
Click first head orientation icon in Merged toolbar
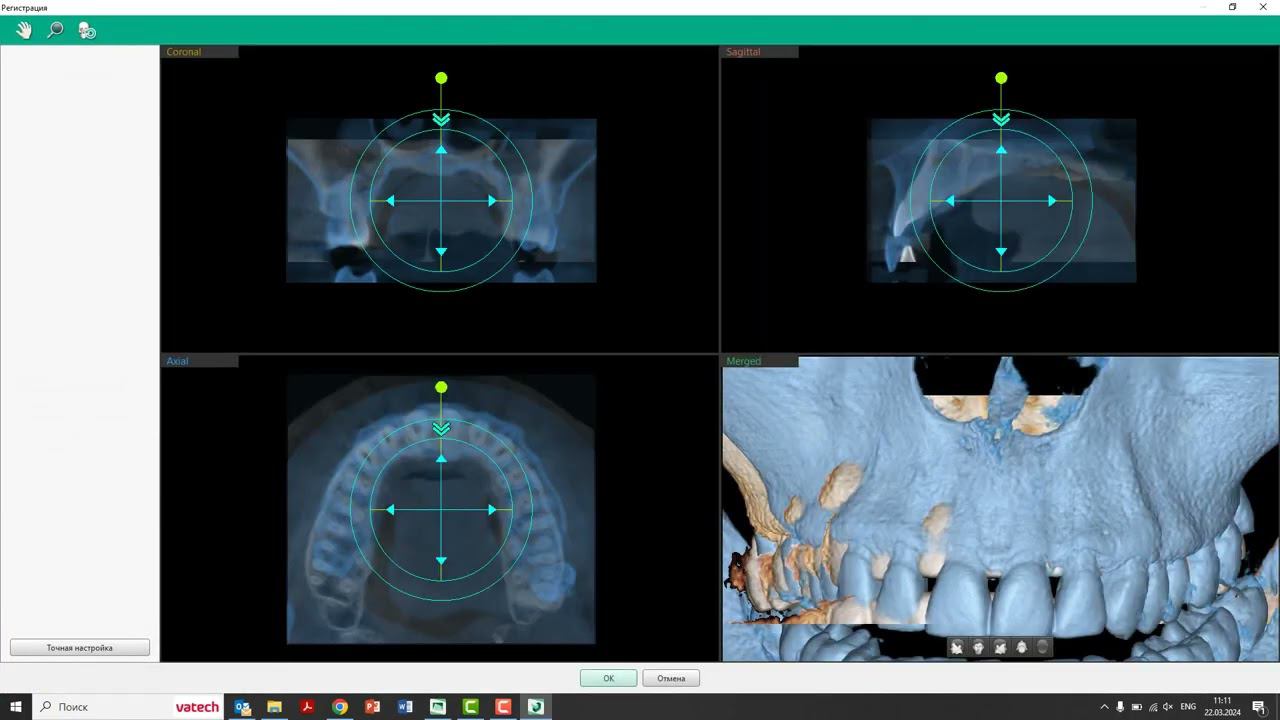[957, 647]
